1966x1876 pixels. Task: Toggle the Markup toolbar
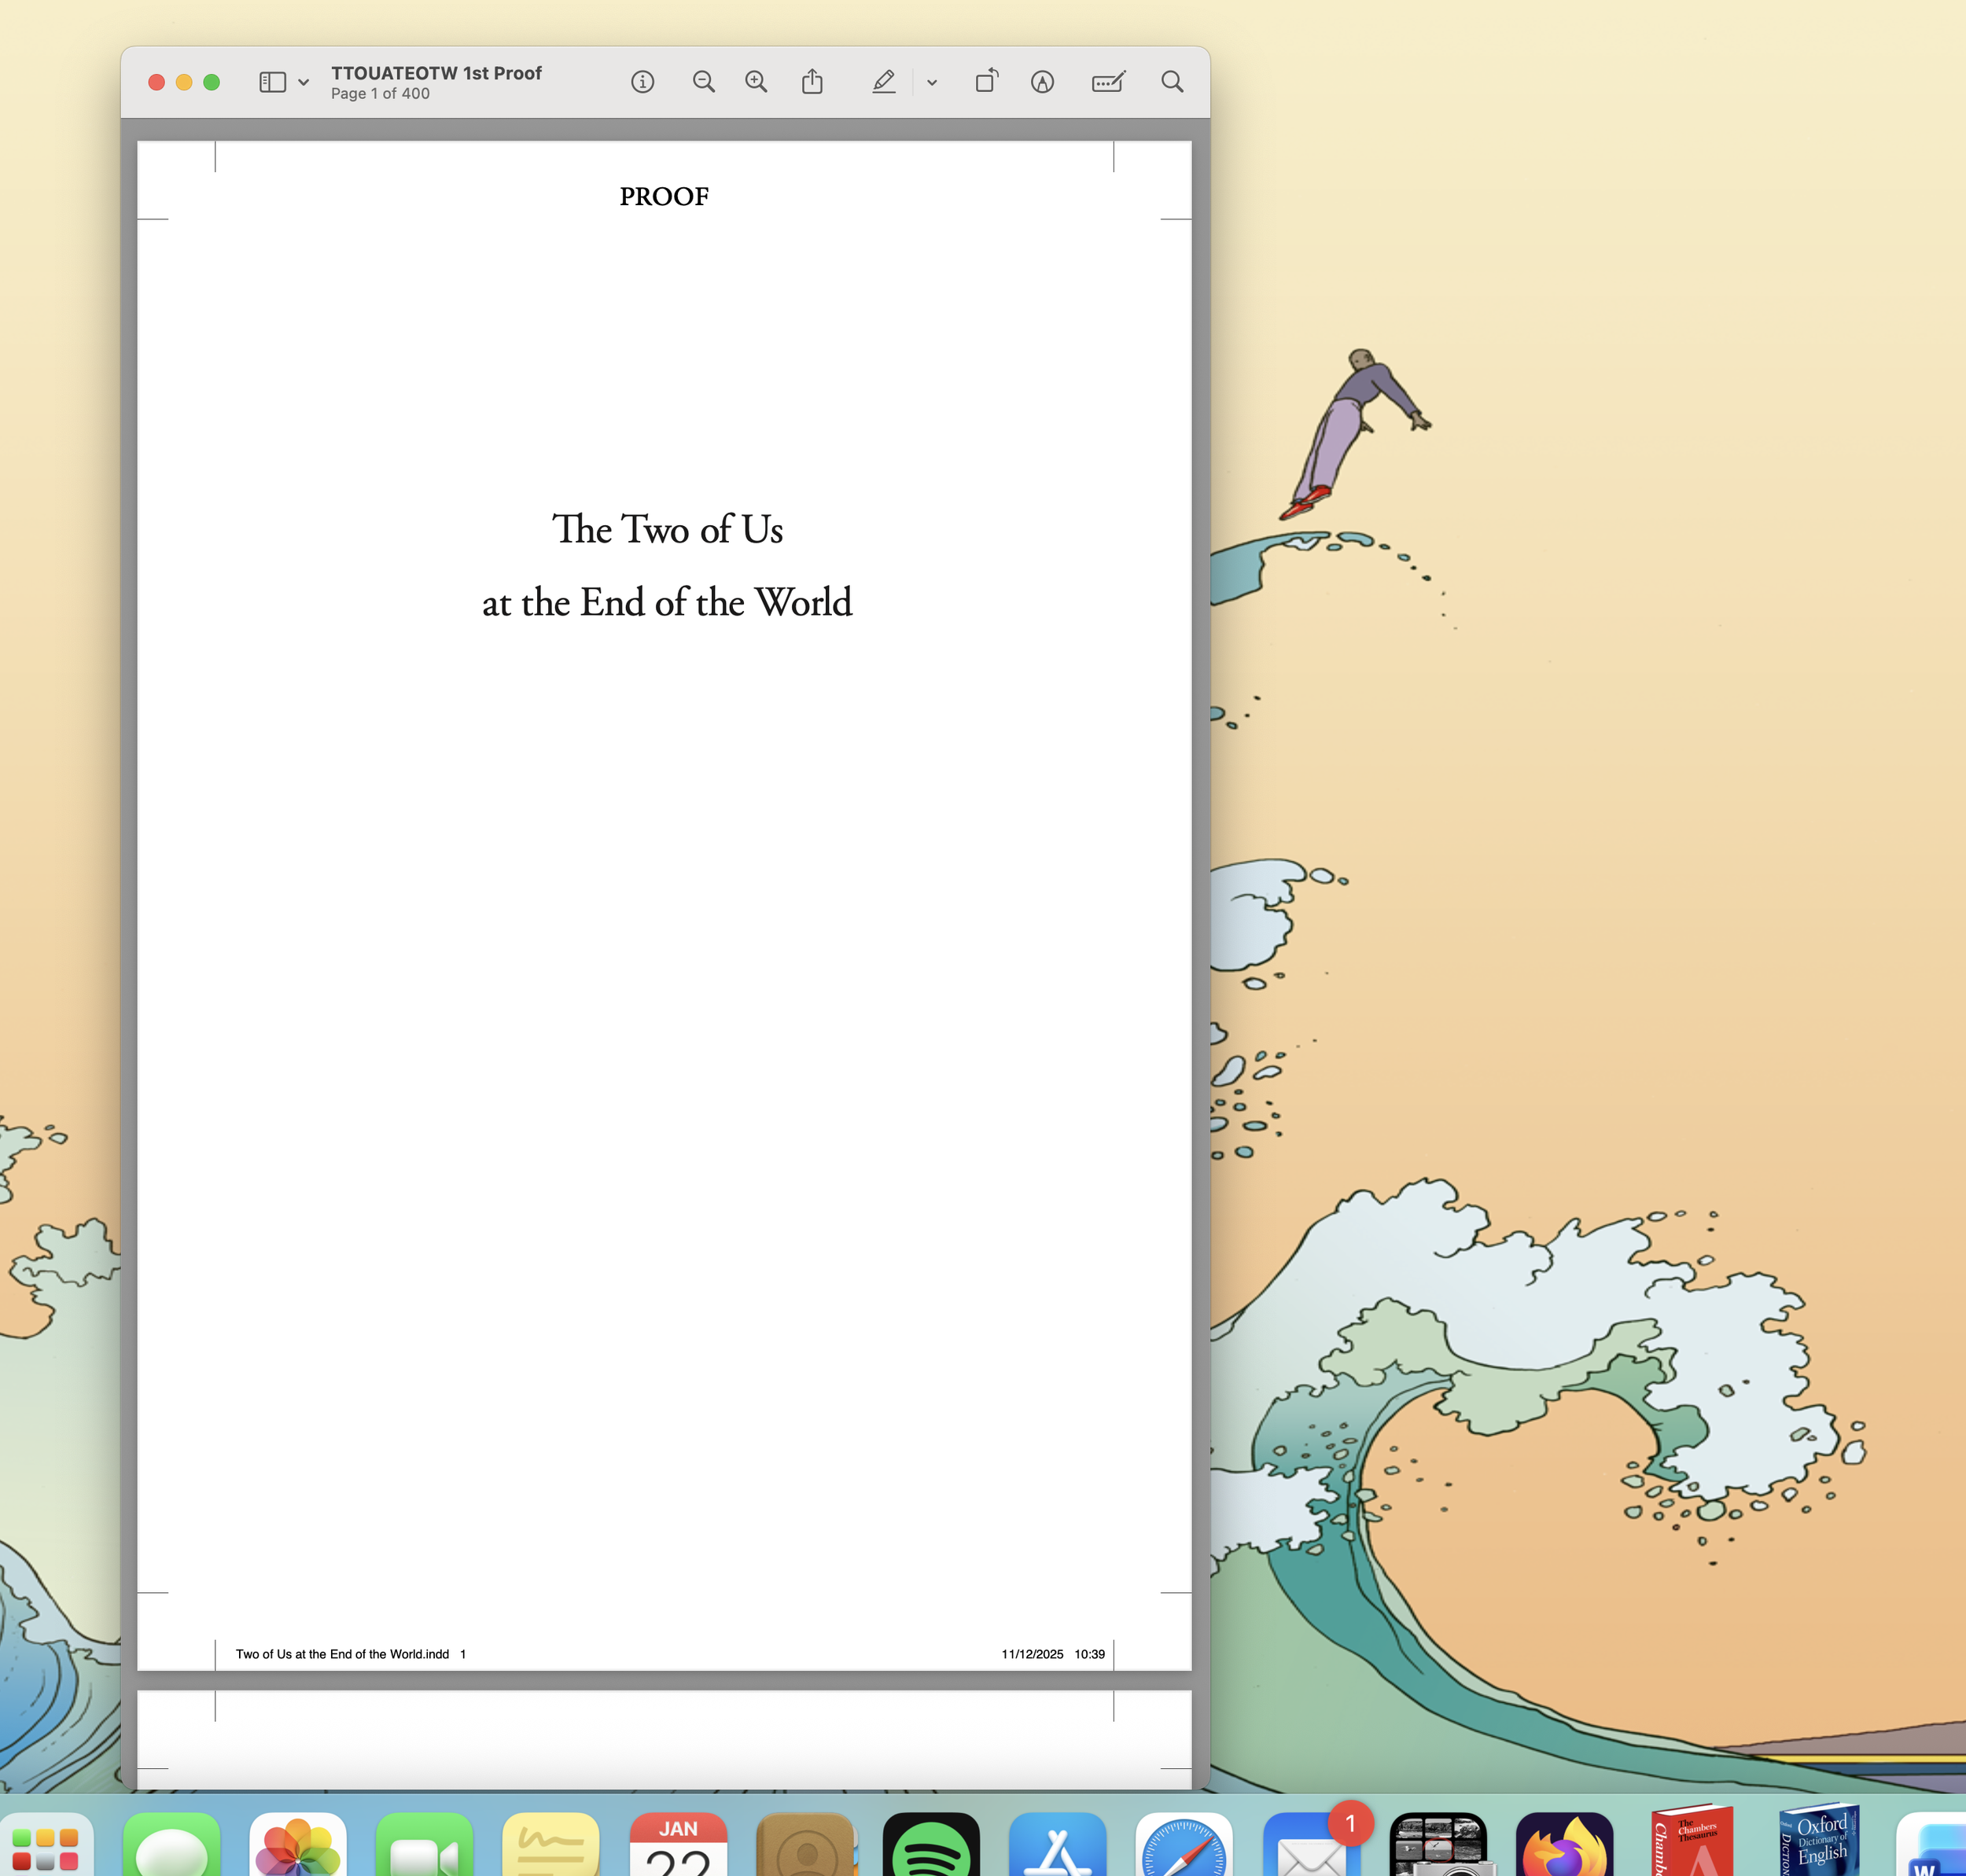tap(1042, 82)
